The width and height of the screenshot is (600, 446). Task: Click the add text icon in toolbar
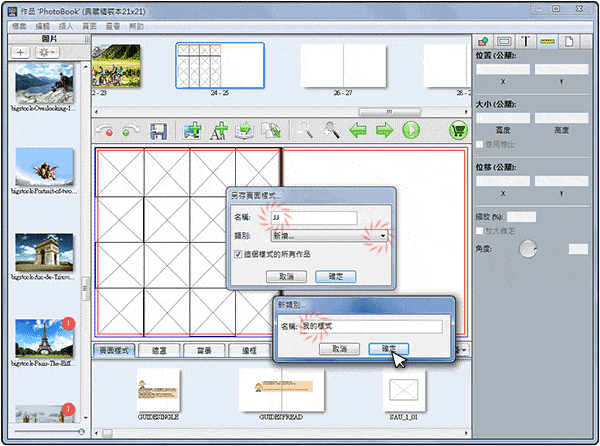(x=218, y=130)
